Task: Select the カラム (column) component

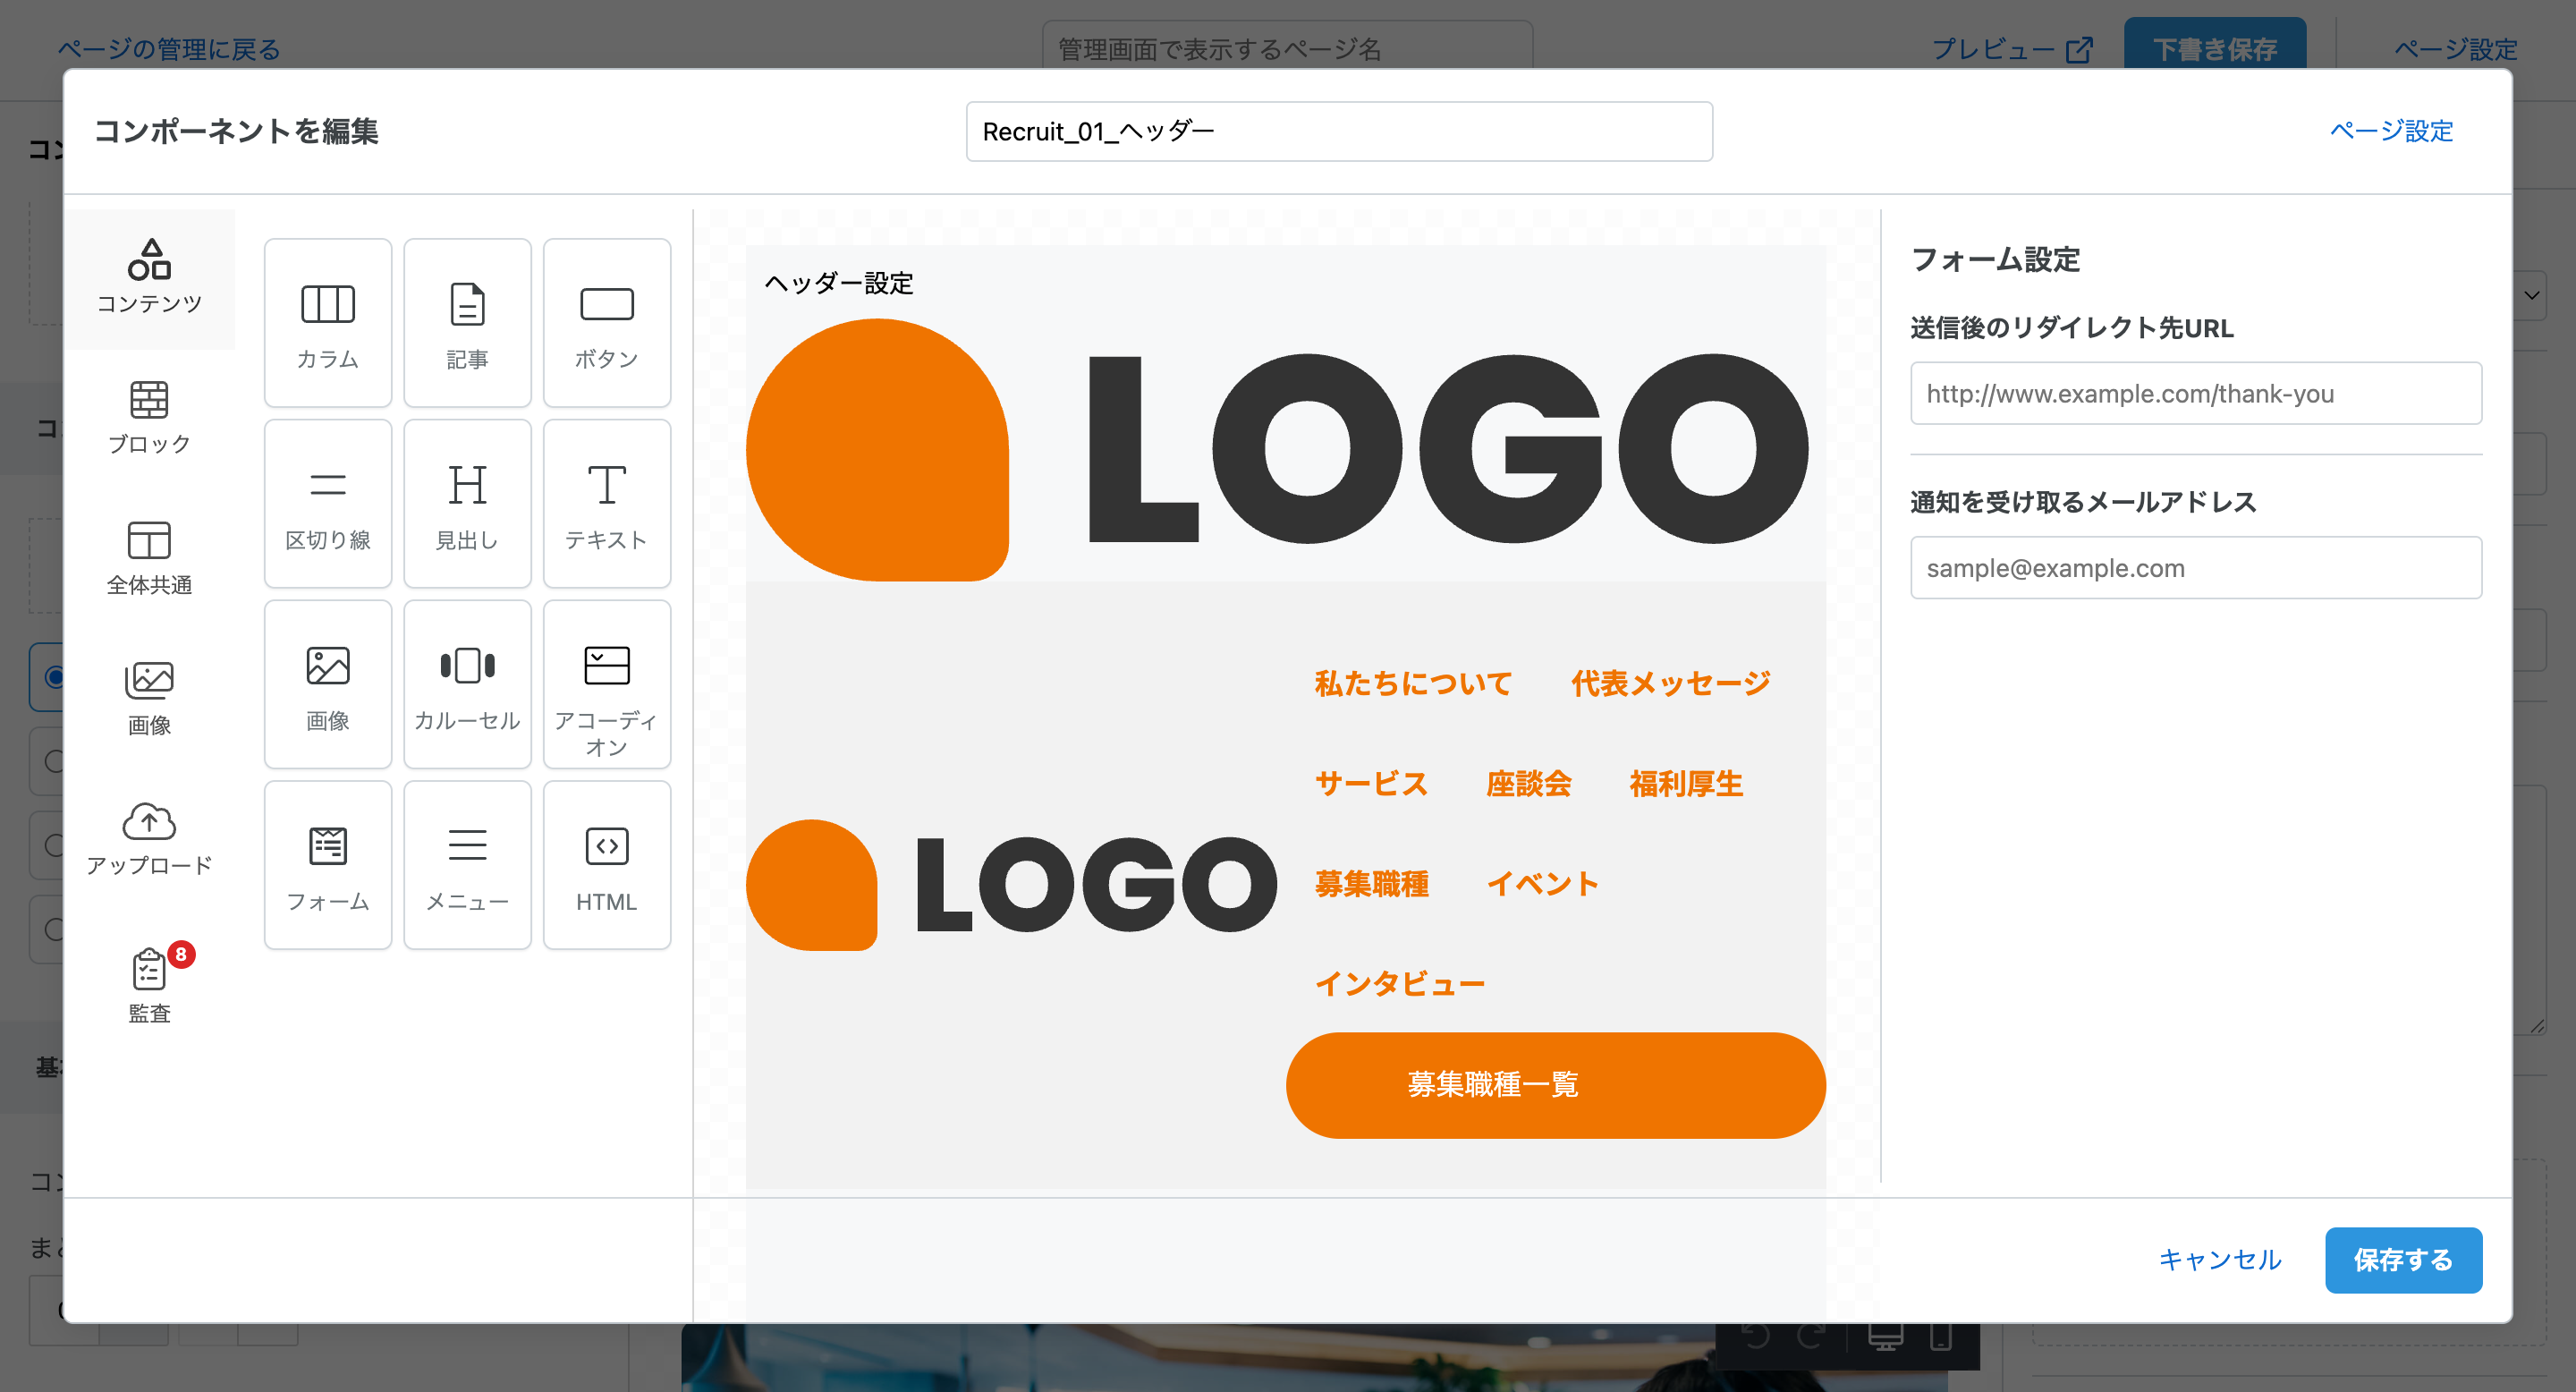Action: click(x=327, y=323)
